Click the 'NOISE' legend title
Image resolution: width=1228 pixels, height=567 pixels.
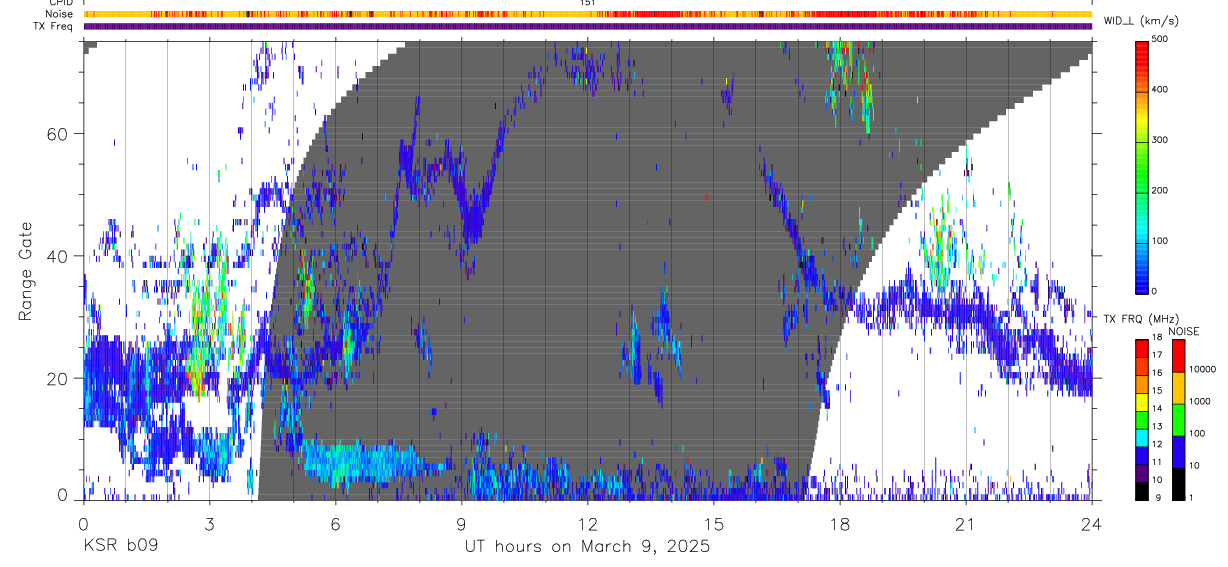pyautogui.click(x=1183, y=331)
